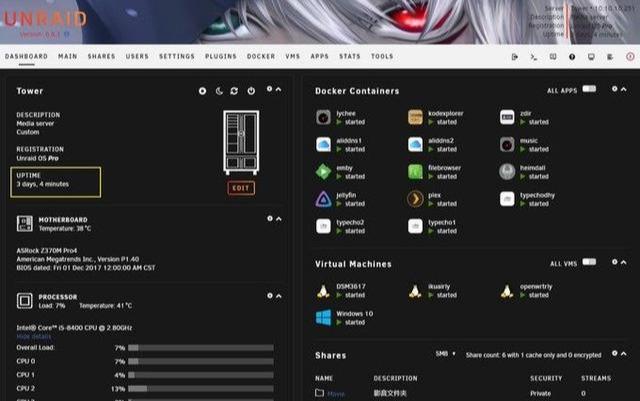Screen dimensions: 640x401
Task: Click the jellyfin container icon
Action: (x=323, y=199)
